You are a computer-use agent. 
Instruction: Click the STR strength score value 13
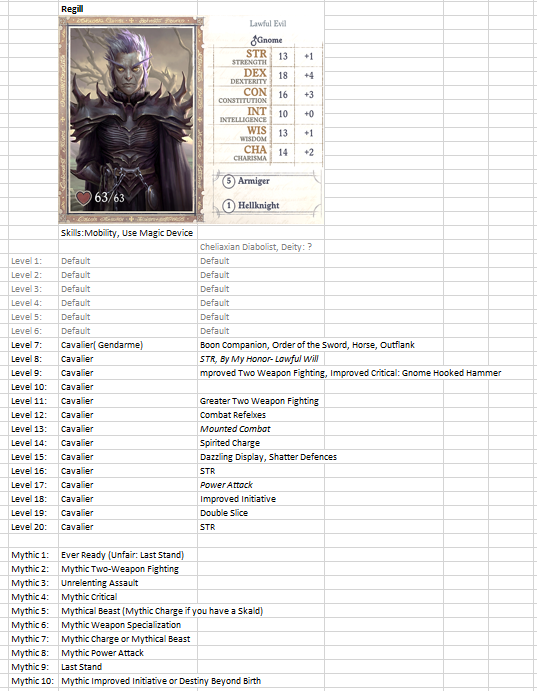click(x=283, y=56)
